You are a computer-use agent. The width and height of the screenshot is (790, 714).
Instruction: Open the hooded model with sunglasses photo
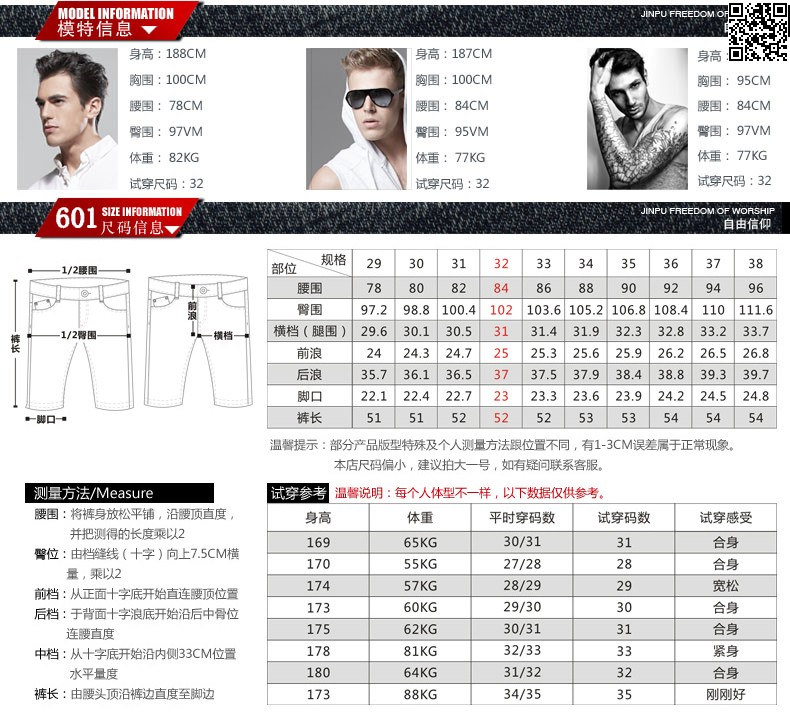click(356, 119)
